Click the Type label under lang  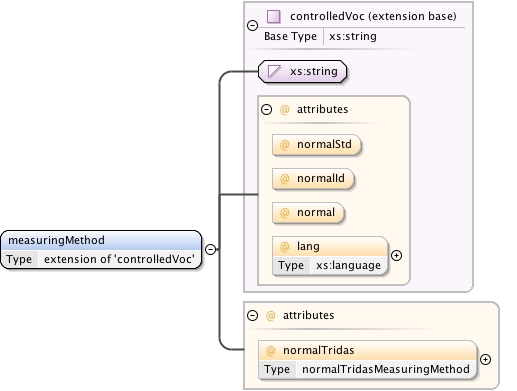click(x=291, y=266)
